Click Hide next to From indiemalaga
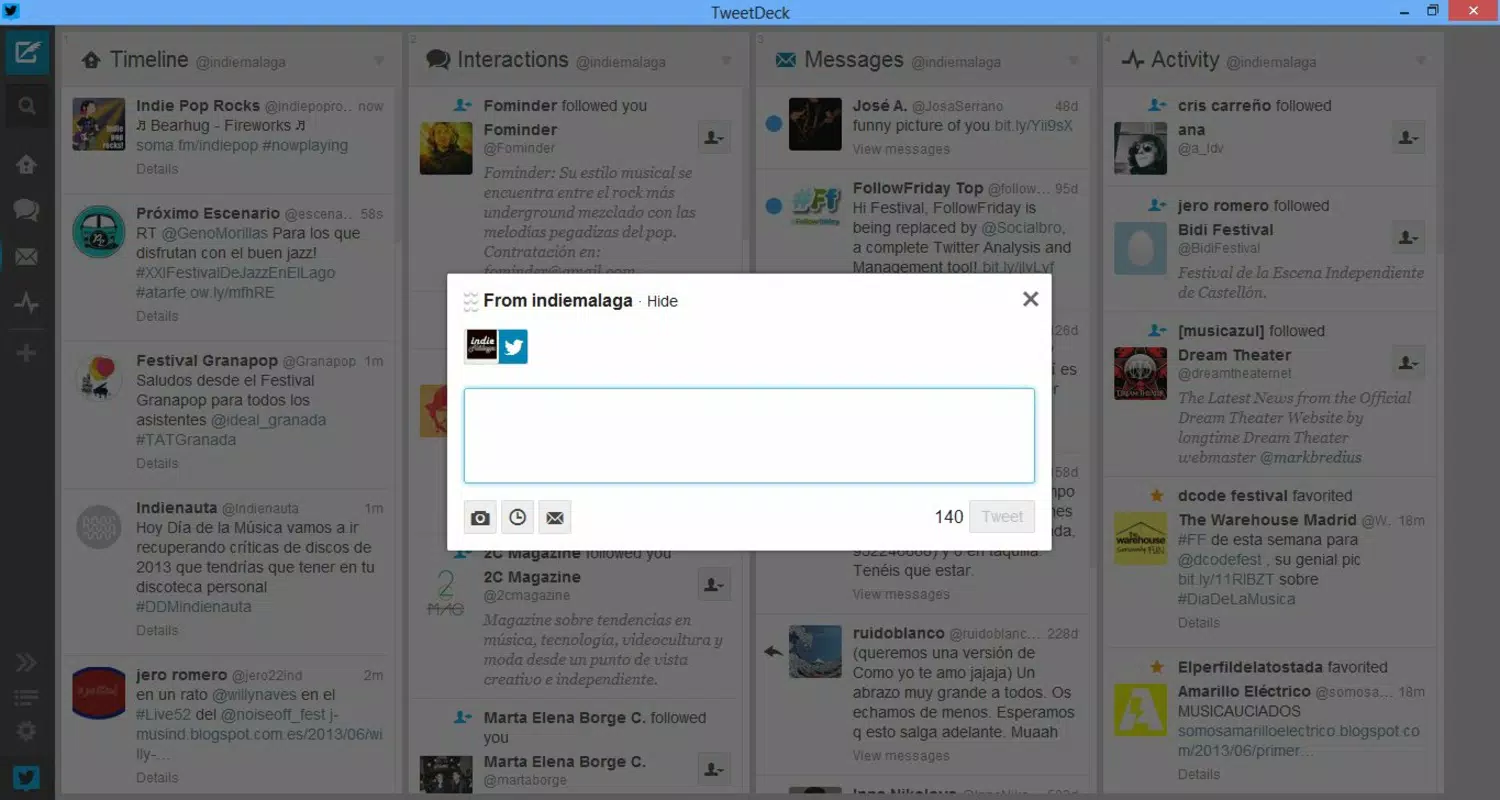 662,301
